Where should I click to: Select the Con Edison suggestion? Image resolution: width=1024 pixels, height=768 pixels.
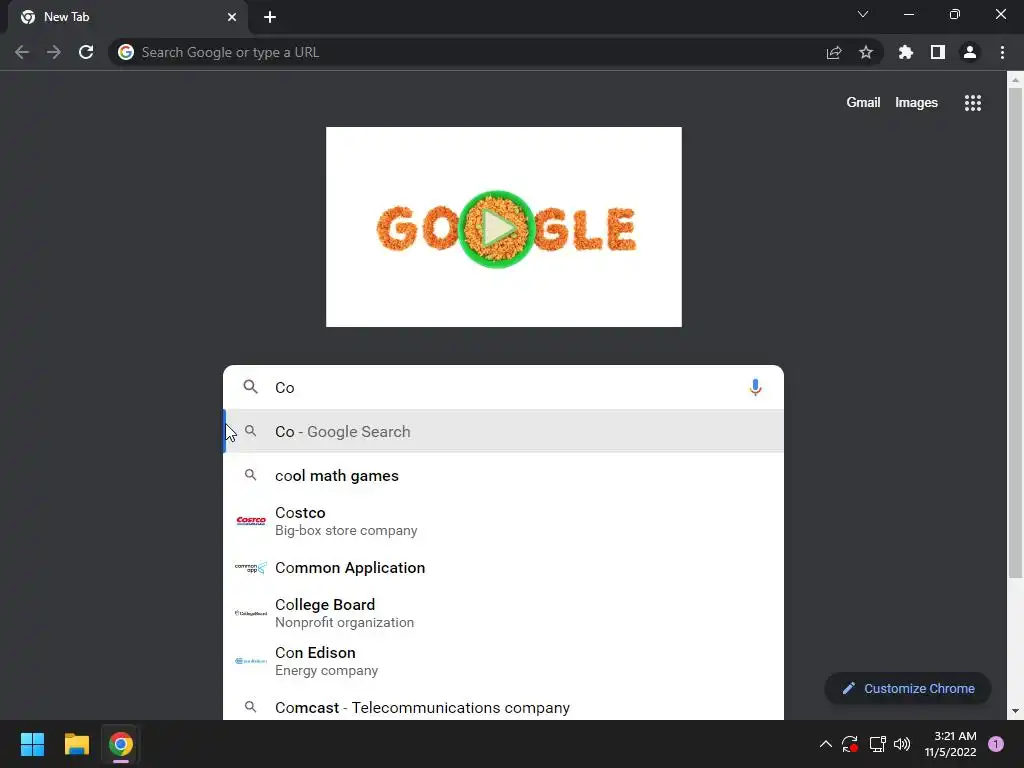[x=504, y=661]
